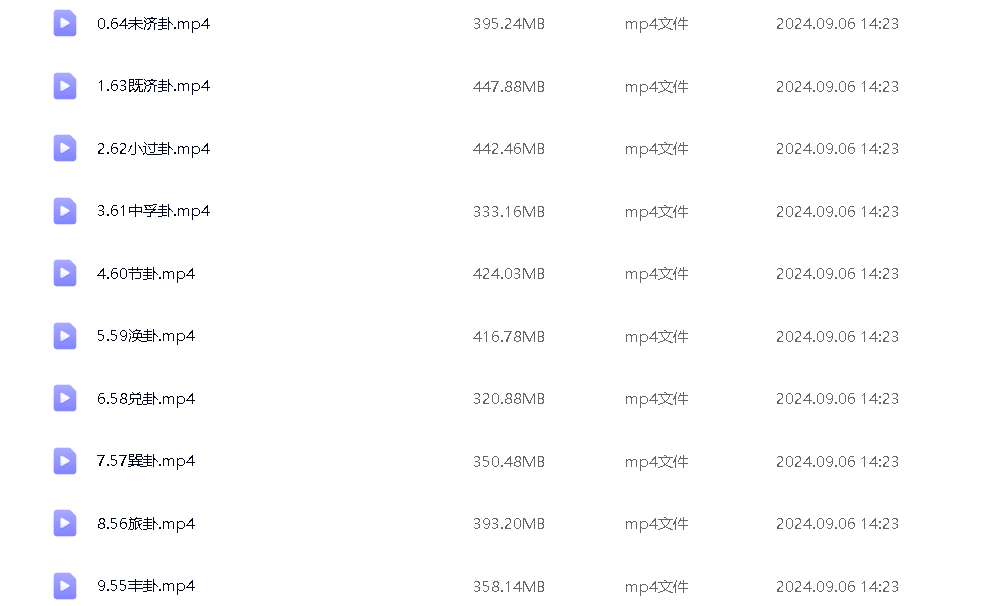Select video icon next to 6.58兑卦.mp4
Image resolution: width=984 pixels, height=606 pixels.
click(65, 398)
